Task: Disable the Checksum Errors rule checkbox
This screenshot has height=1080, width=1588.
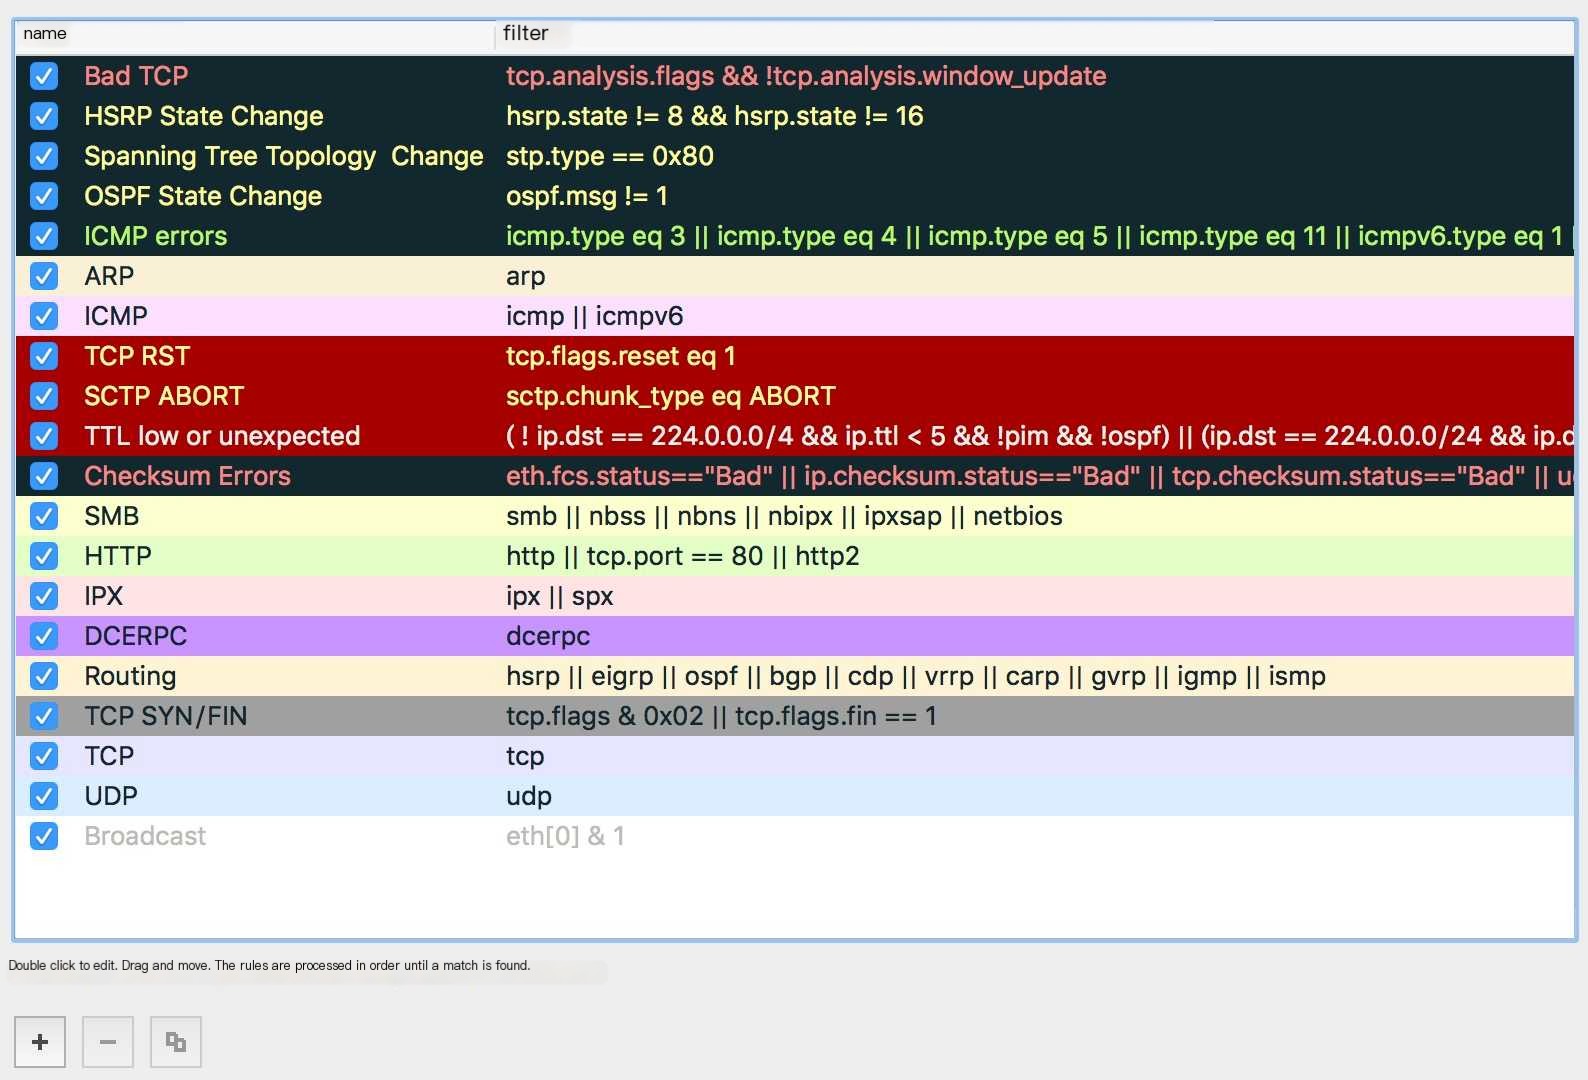Action: pyautogui.click(x=44, y=476)
